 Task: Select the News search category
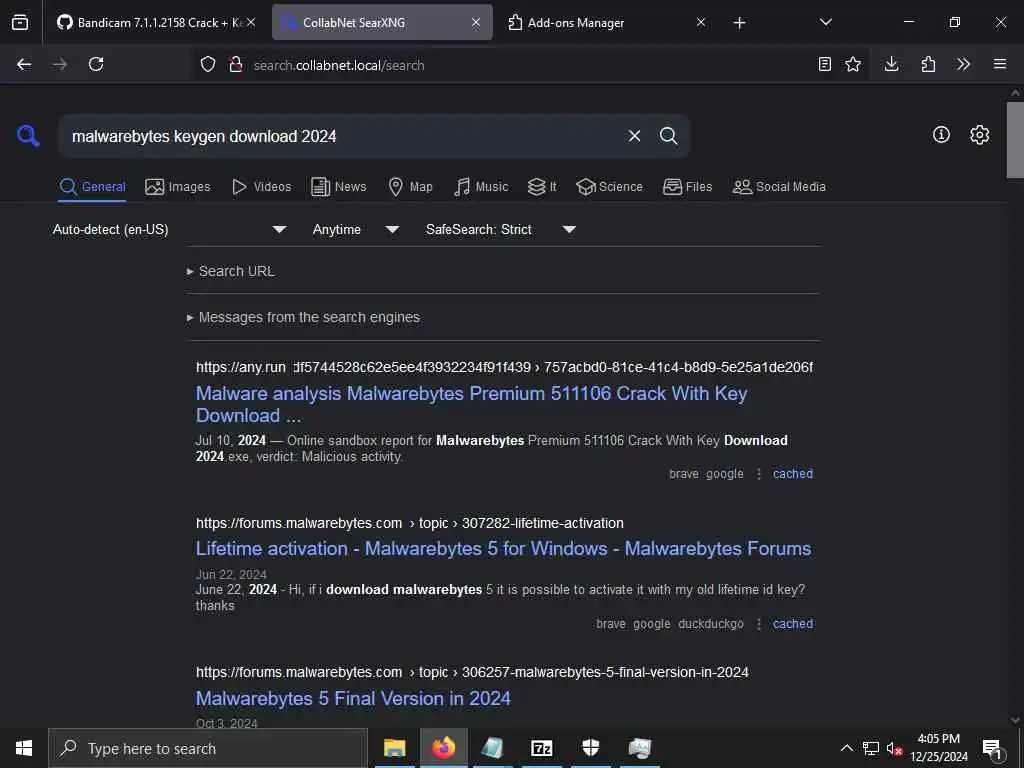click(x=338, y=187)
